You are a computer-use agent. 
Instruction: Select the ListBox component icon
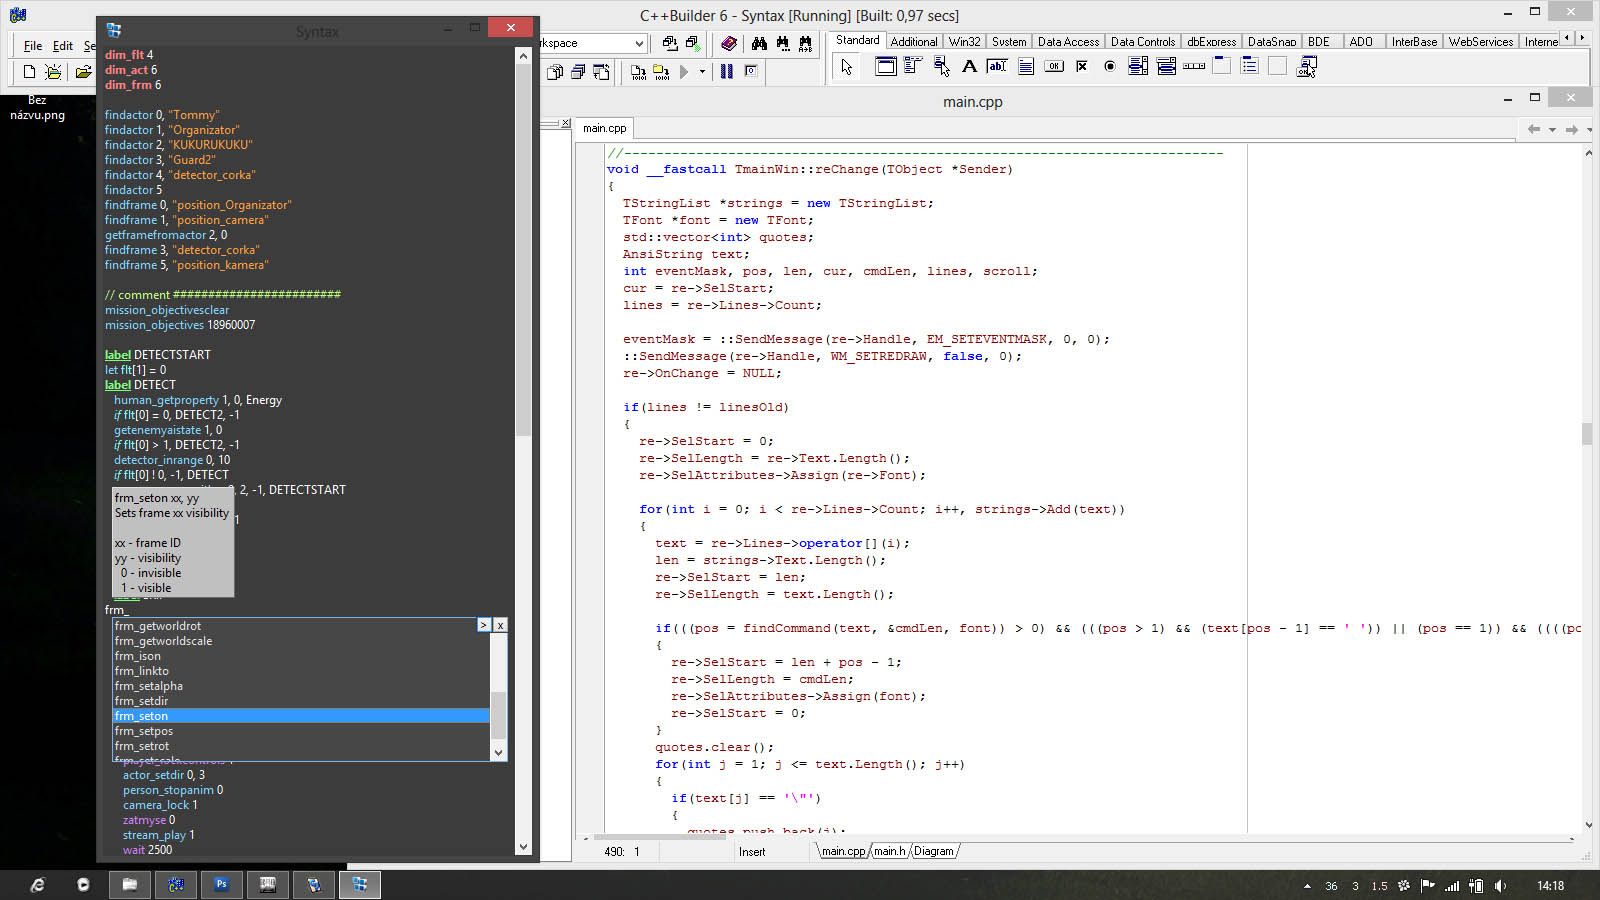click(1138, 66)
